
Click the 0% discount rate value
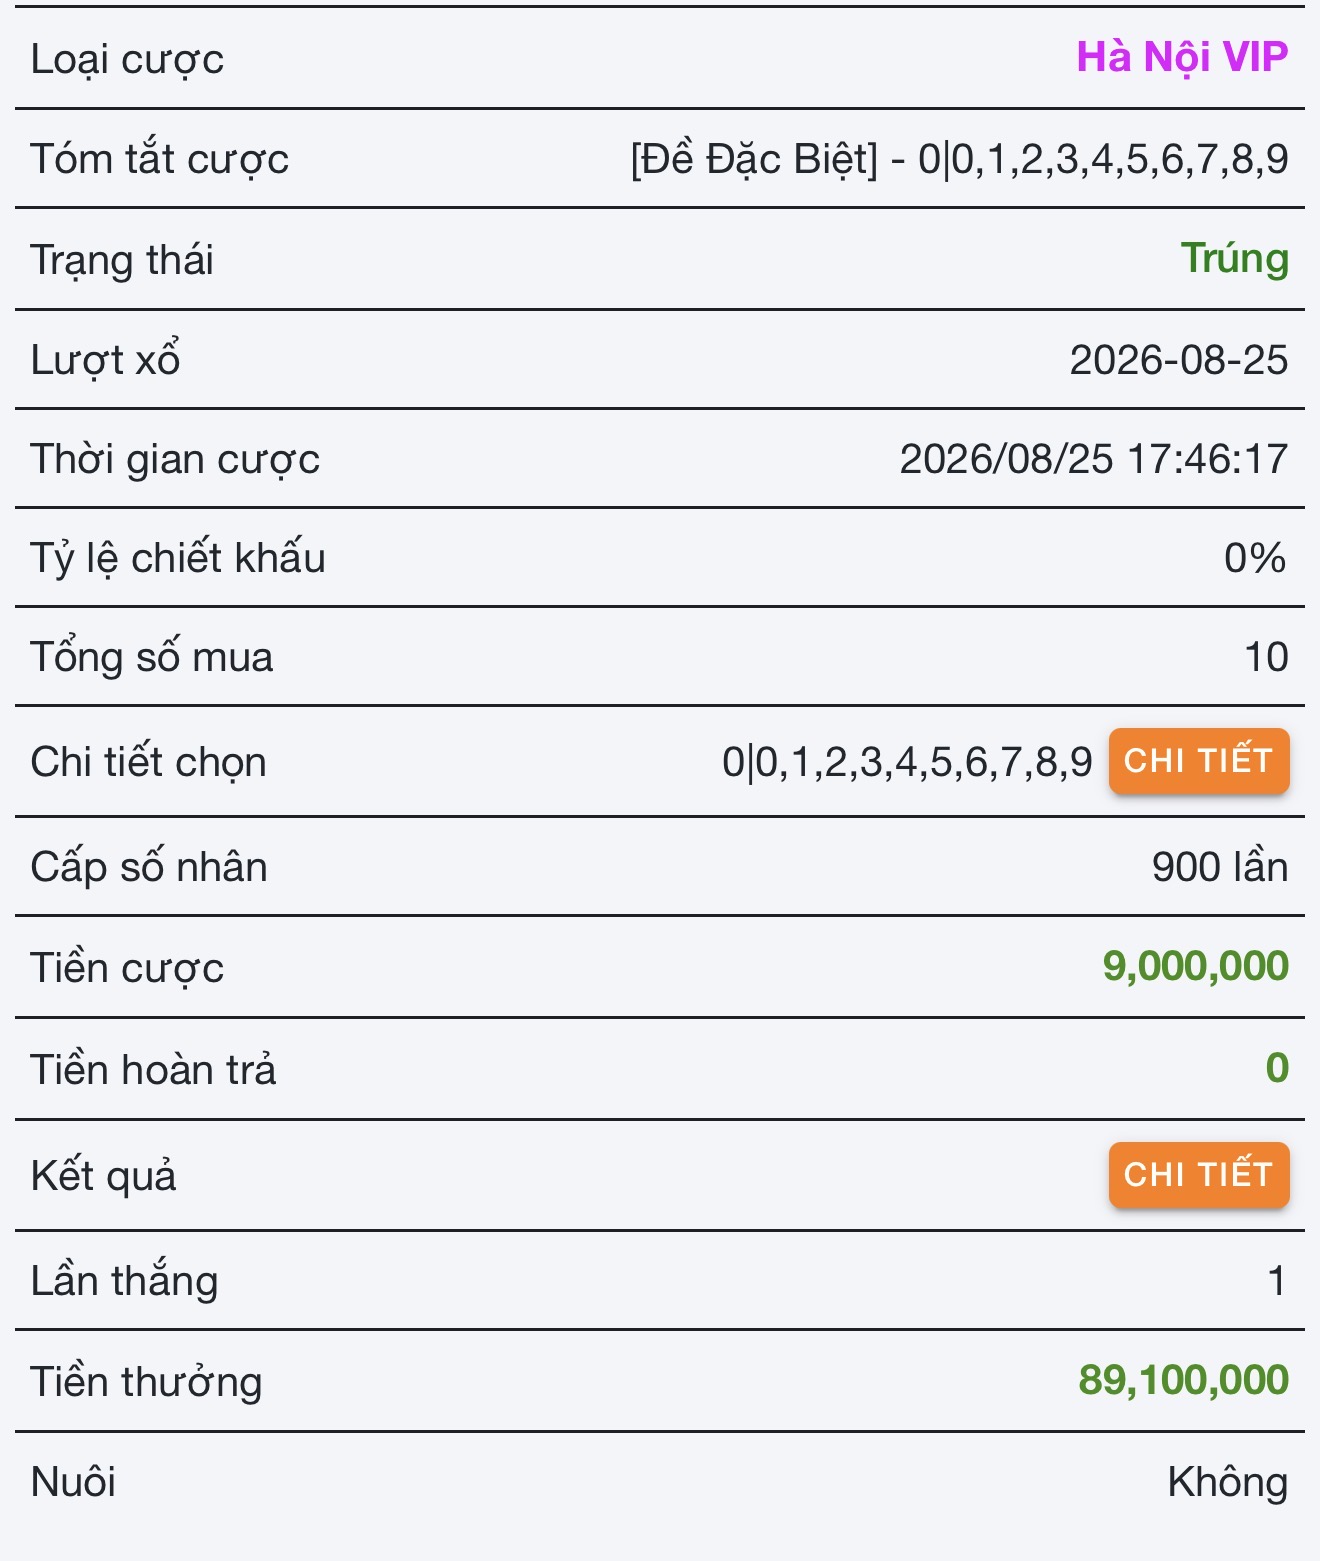click(1255, 558)
